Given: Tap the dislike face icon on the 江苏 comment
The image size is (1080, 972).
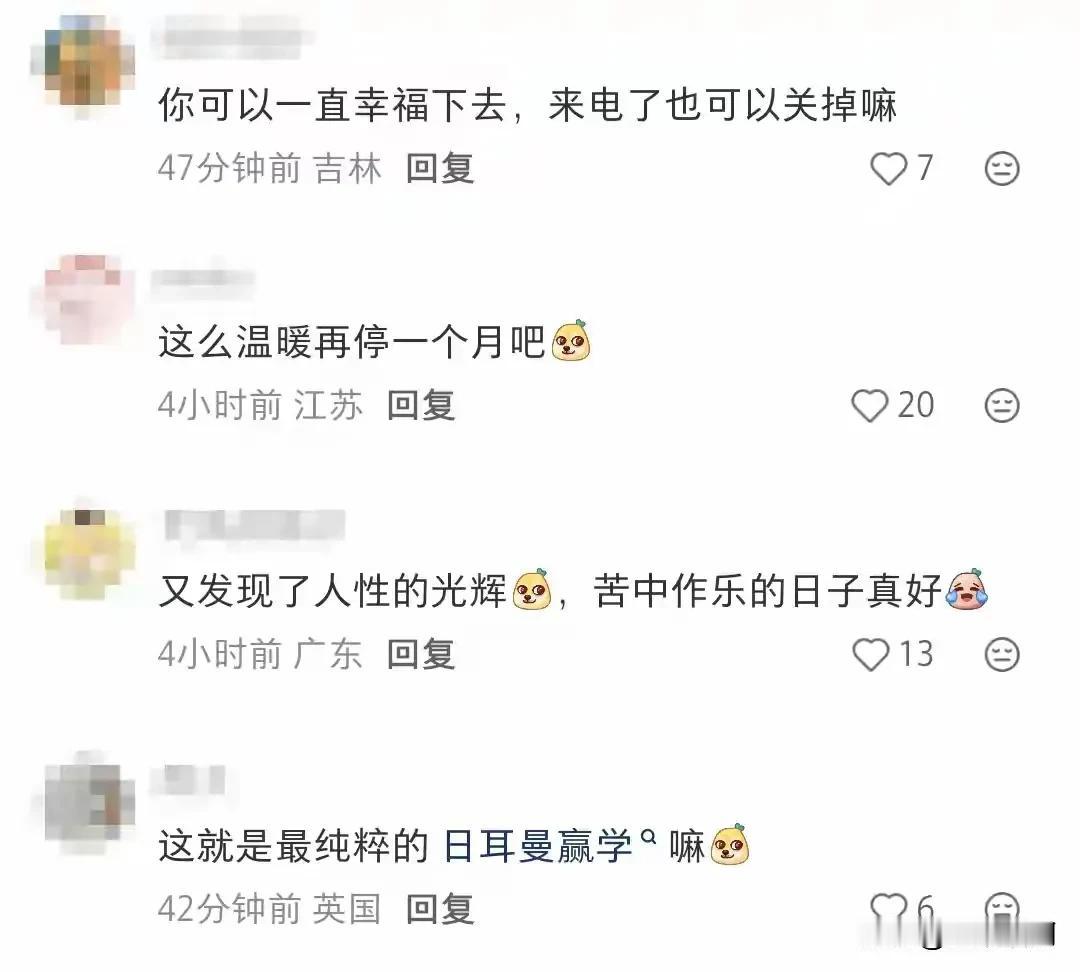Looking at the screenshot, I should 1001,405.
